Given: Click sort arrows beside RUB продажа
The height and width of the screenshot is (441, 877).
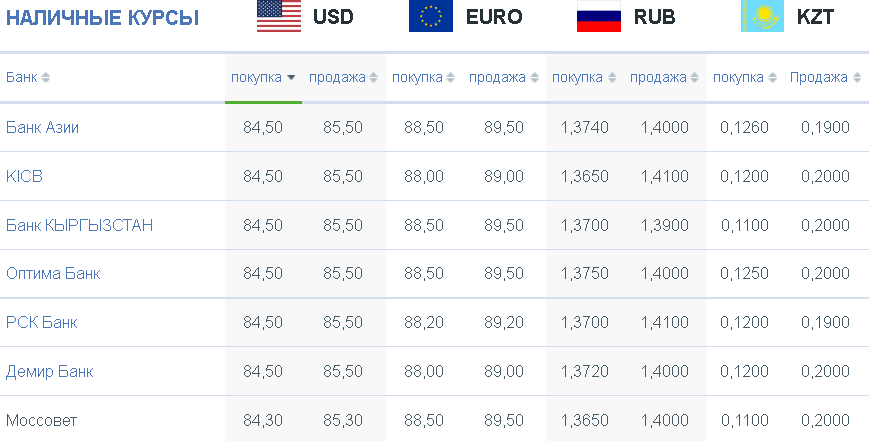Looking at the screenshot, I should [x=694, y=78].
